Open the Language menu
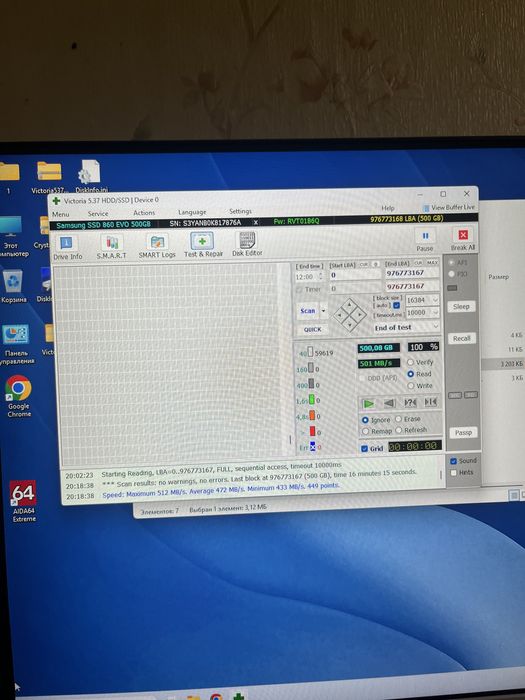The height and width of the screenshot is (700, 525). [x=192, y=212]
